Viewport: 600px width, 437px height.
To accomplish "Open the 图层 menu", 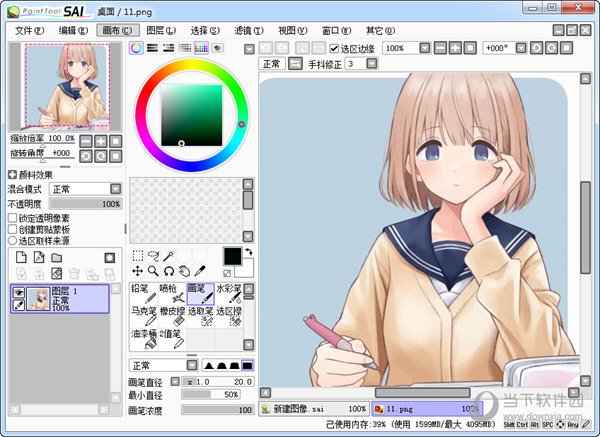I will 161,30.
